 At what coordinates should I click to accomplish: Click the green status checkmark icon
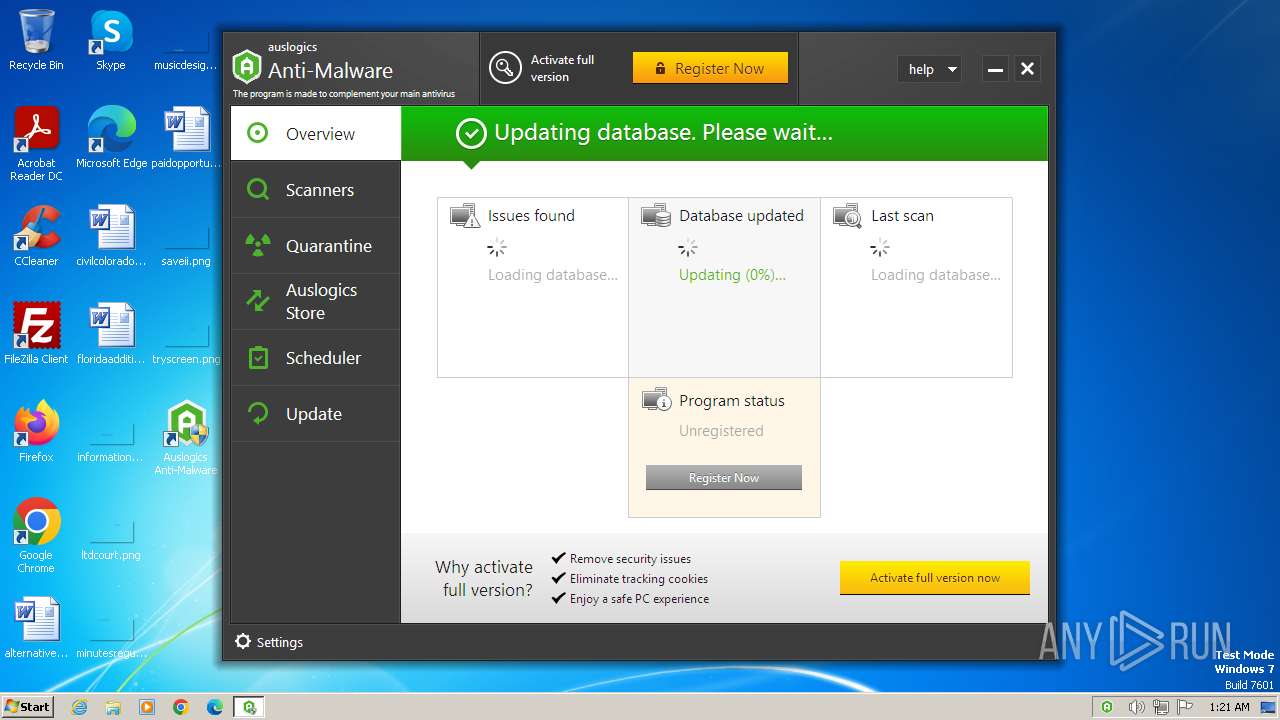point(471,133)
